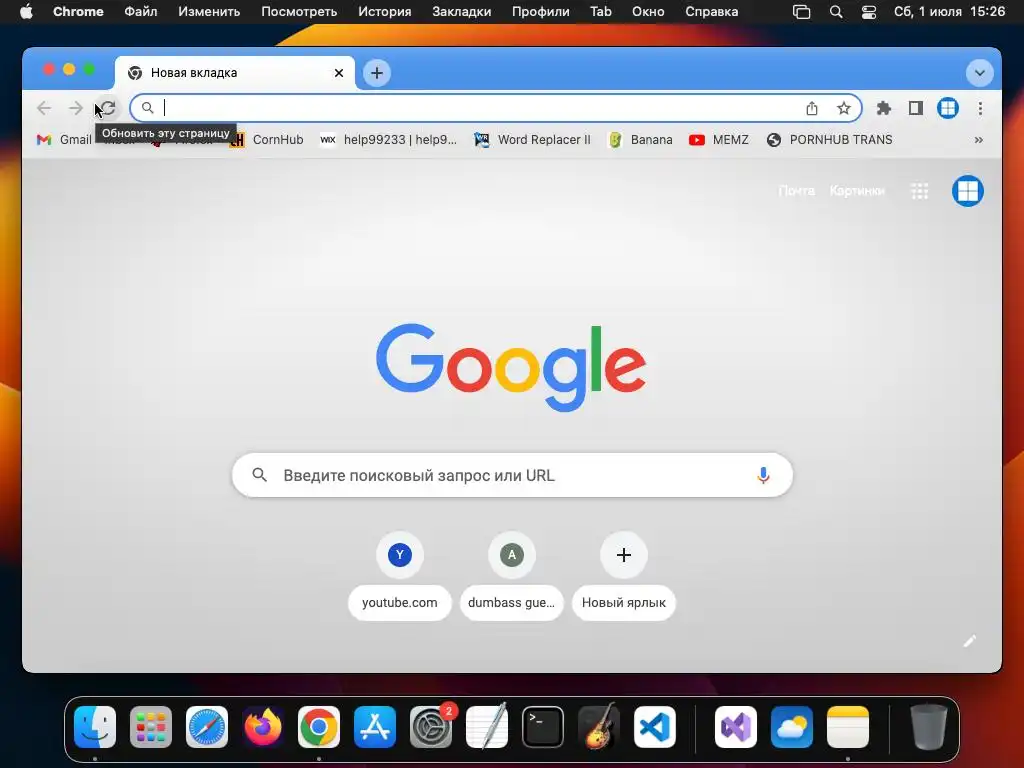Open the Справка menu
The height and width of the screenshot is (768, 1024).
tap(712, 12)
